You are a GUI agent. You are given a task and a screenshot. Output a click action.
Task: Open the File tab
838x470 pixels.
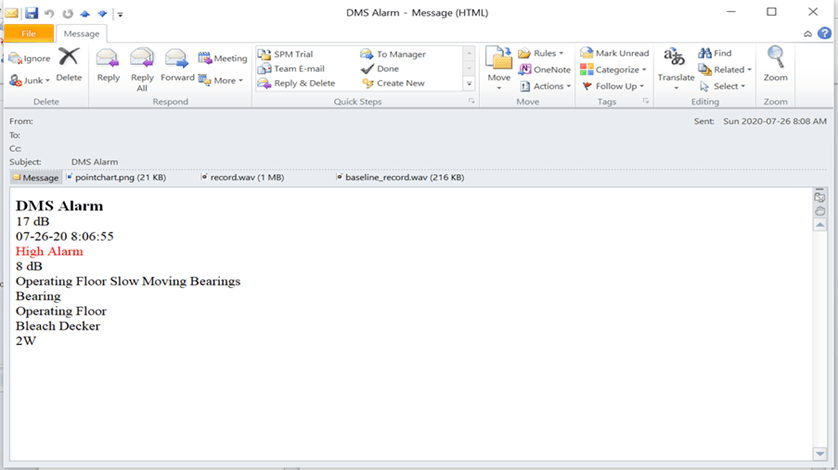click(28, 33)
